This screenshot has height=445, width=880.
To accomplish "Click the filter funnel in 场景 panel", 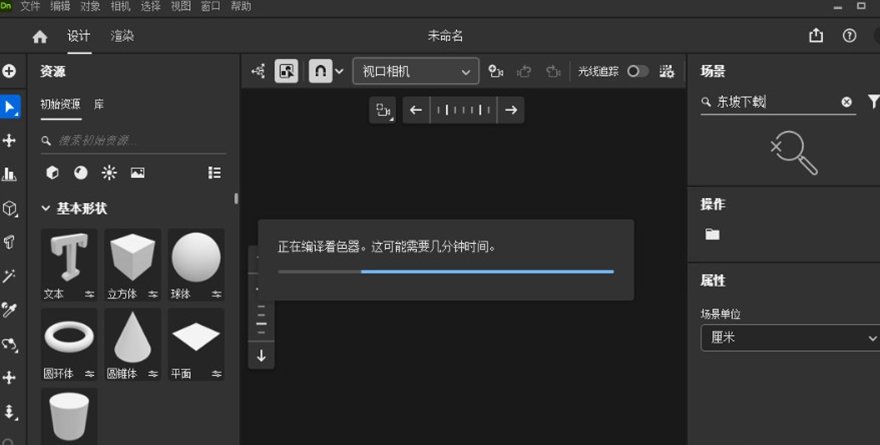I will pyautogui.click(x=873, y=102).
